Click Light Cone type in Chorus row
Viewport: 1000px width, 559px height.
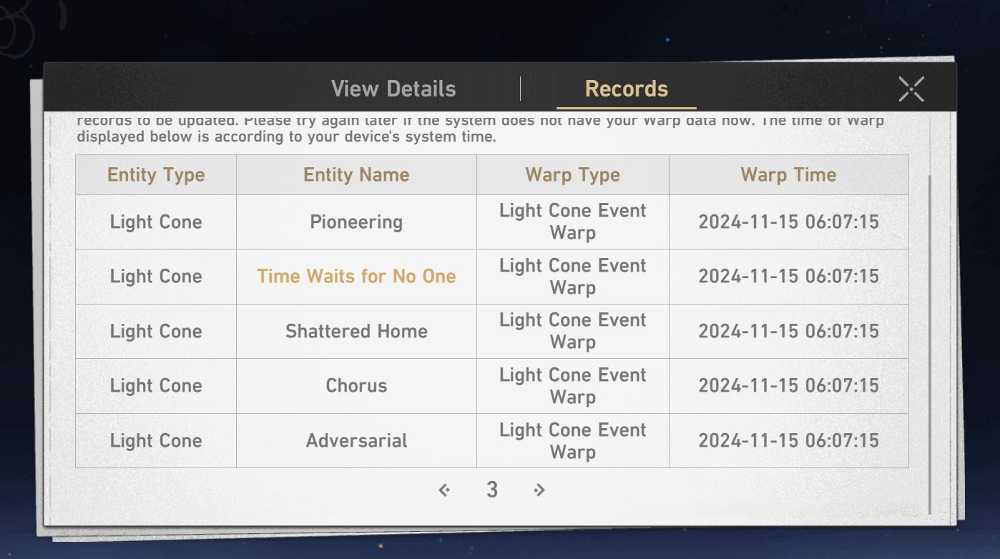[156, 386]
